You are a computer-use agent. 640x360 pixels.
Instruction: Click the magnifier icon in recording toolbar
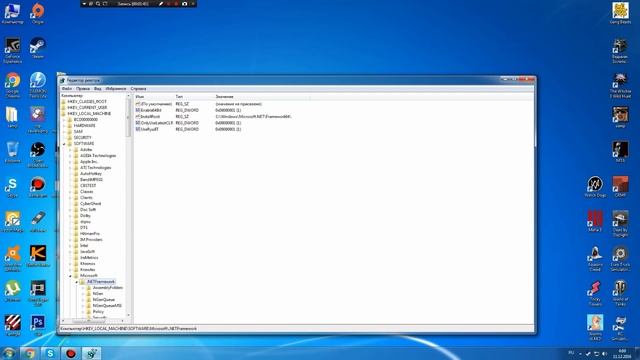coord(98,4)
